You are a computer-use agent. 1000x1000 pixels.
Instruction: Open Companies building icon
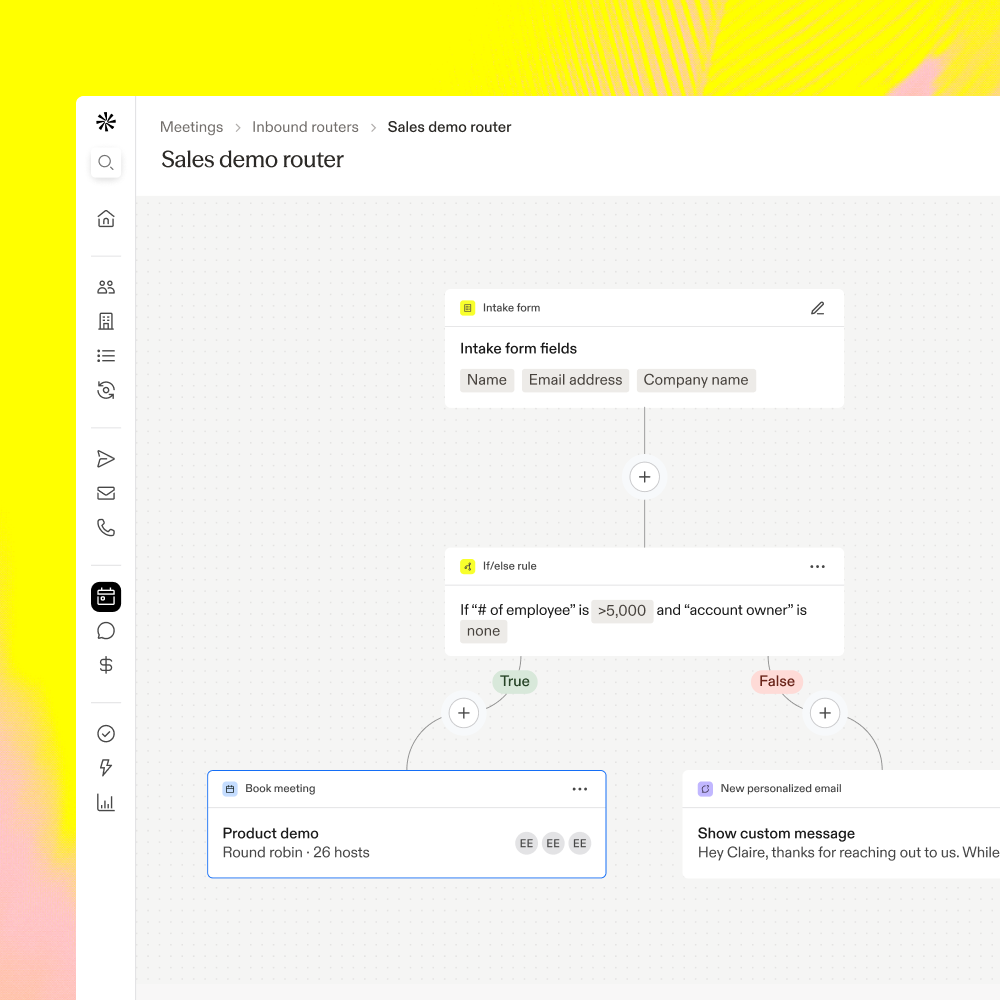[106, 321]
